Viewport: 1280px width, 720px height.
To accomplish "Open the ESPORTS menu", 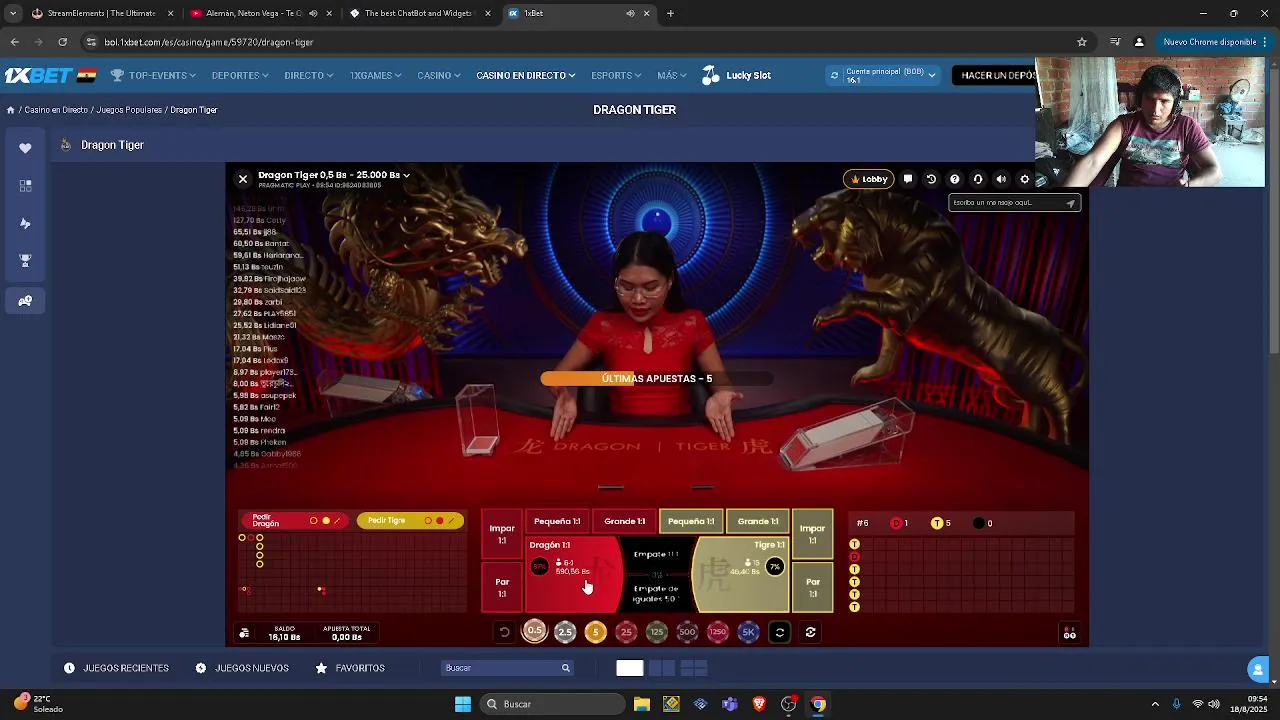I will pos(616,75).
